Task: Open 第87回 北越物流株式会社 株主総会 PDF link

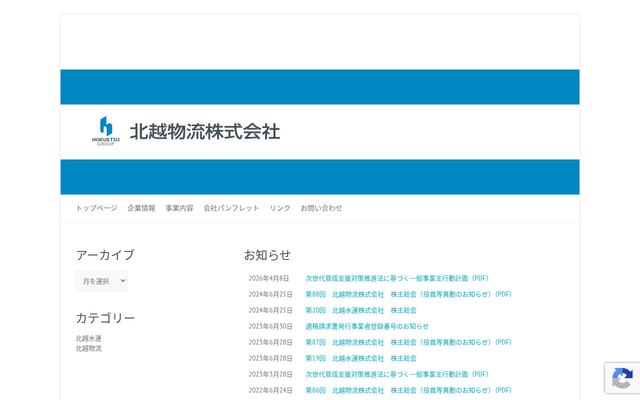Action: click(x=409, y=342)
